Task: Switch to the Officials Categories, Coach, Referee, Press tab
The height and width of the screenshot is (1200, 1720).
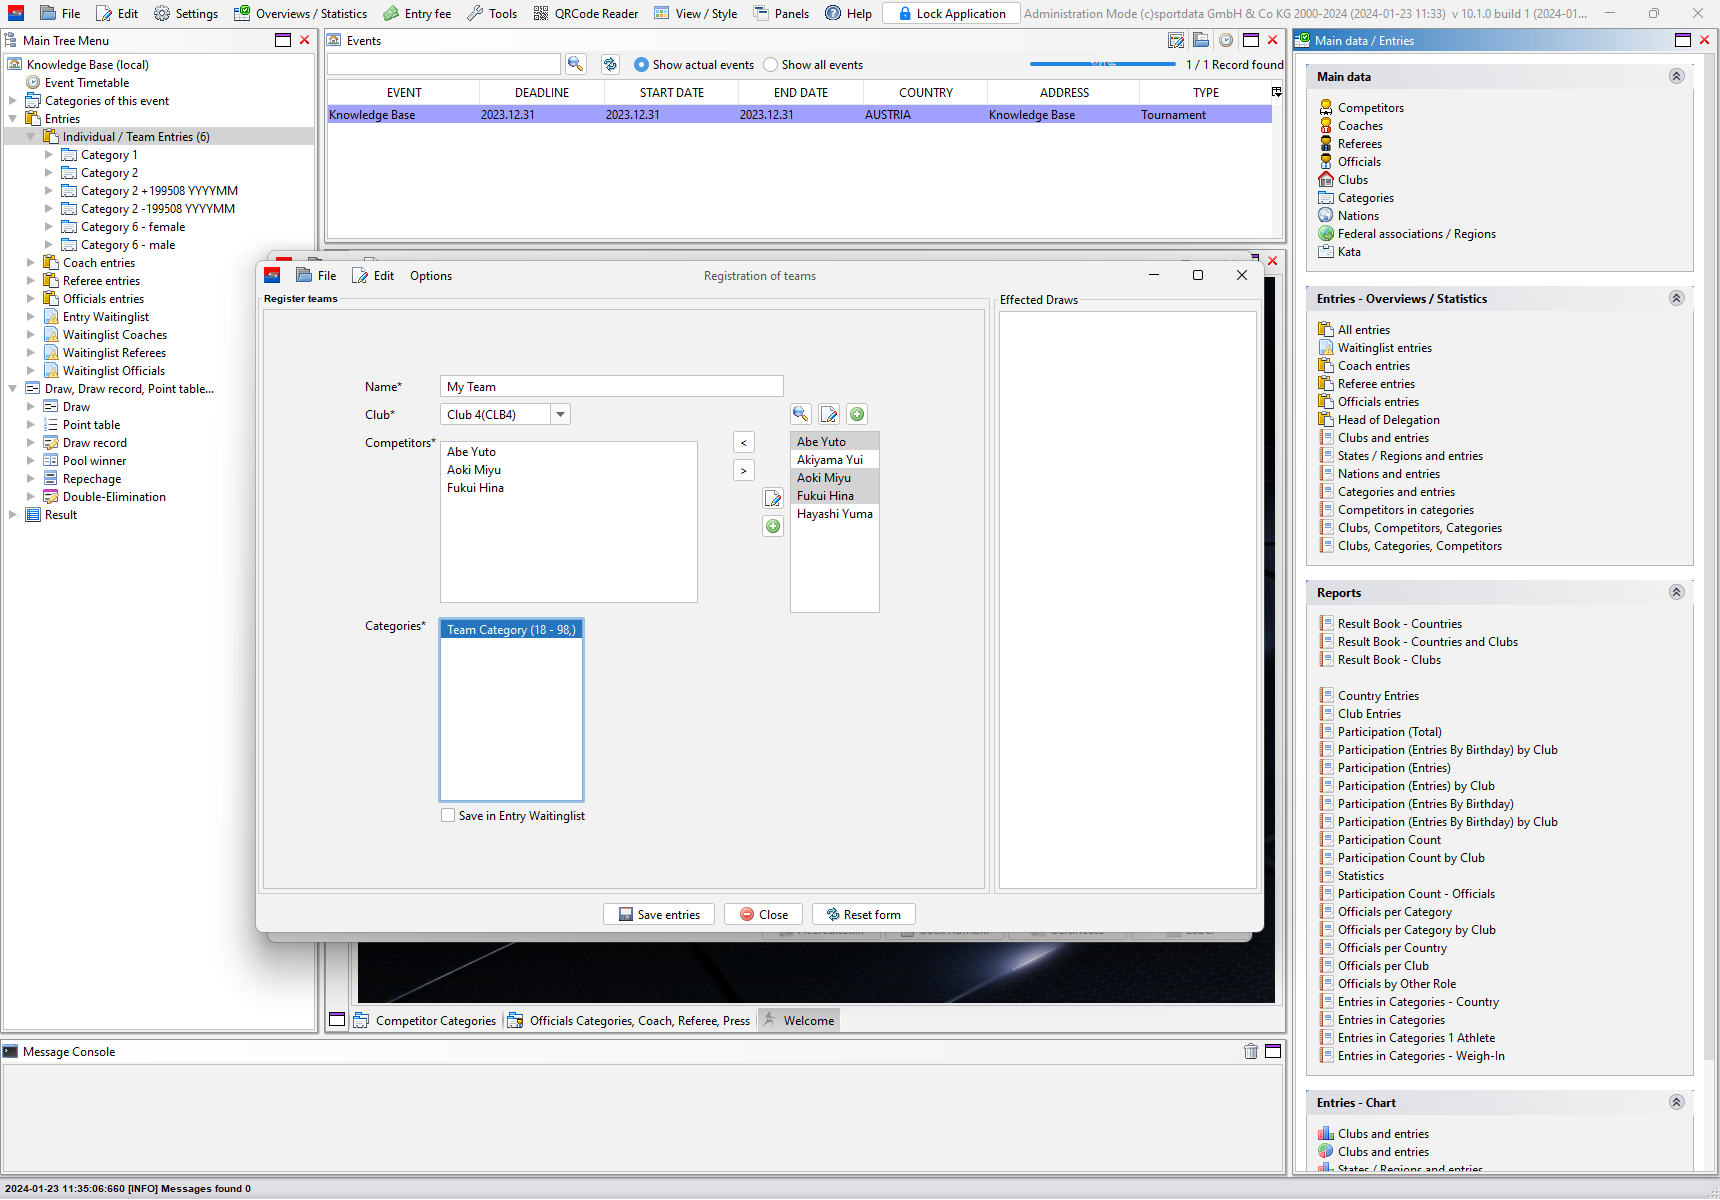Action: pos(629,1020)
